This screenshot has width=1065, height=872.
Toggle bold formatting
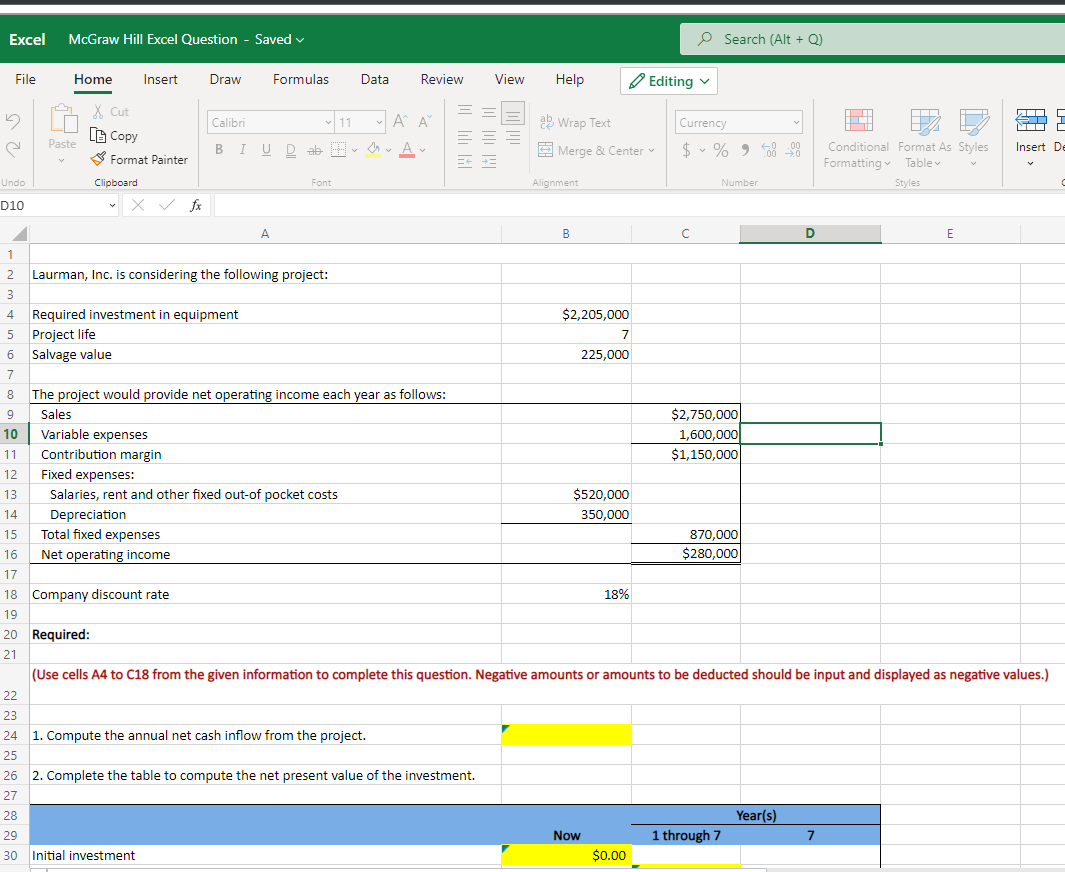(218, 150)
